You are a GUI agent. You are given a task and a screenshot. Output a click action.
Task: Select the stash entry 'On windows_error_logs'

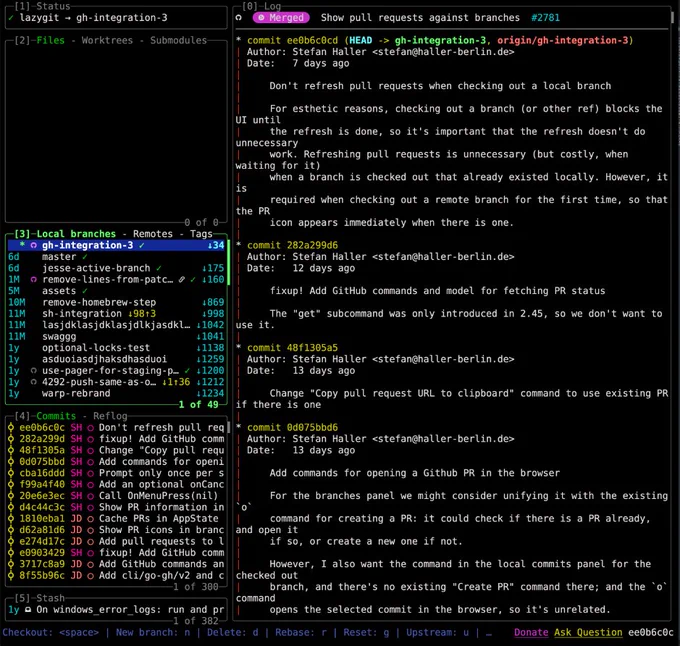116,610
